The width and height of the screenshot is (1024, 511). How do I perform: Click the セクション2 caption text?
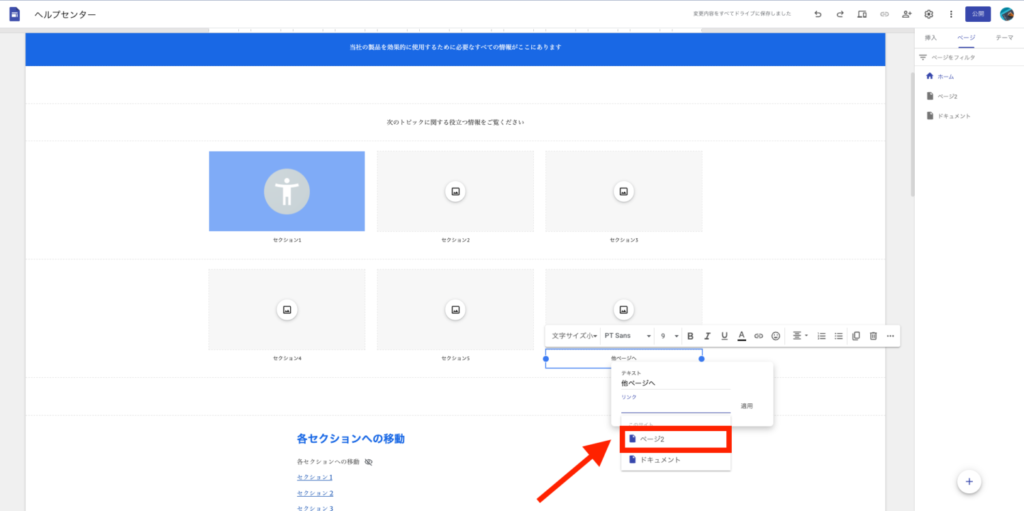coord(455,240)
